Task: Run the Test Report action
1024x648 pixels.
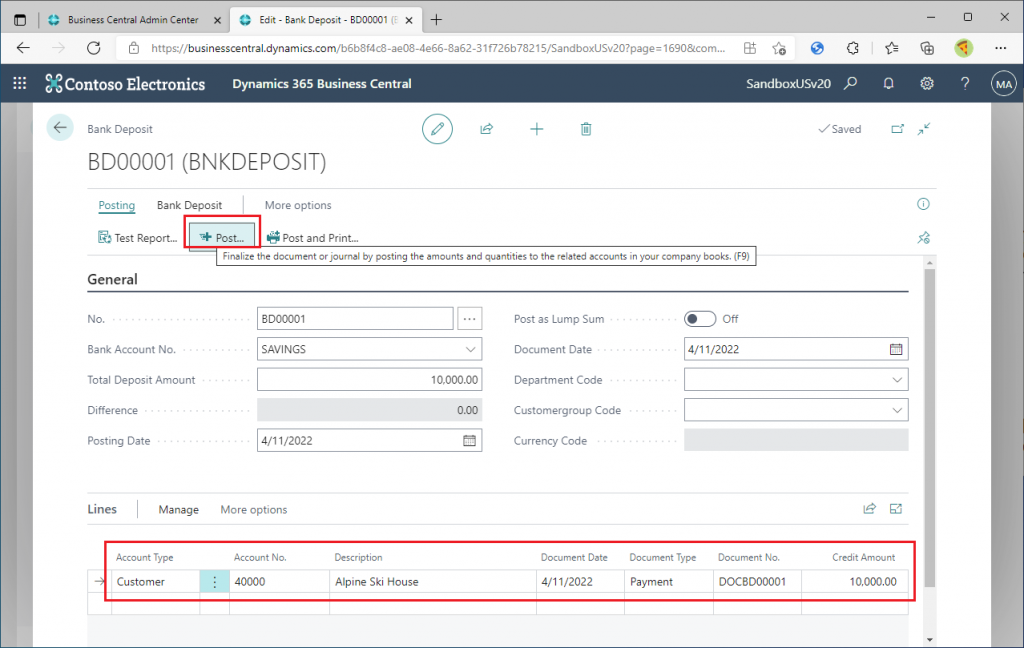Action: pos(138,238)
